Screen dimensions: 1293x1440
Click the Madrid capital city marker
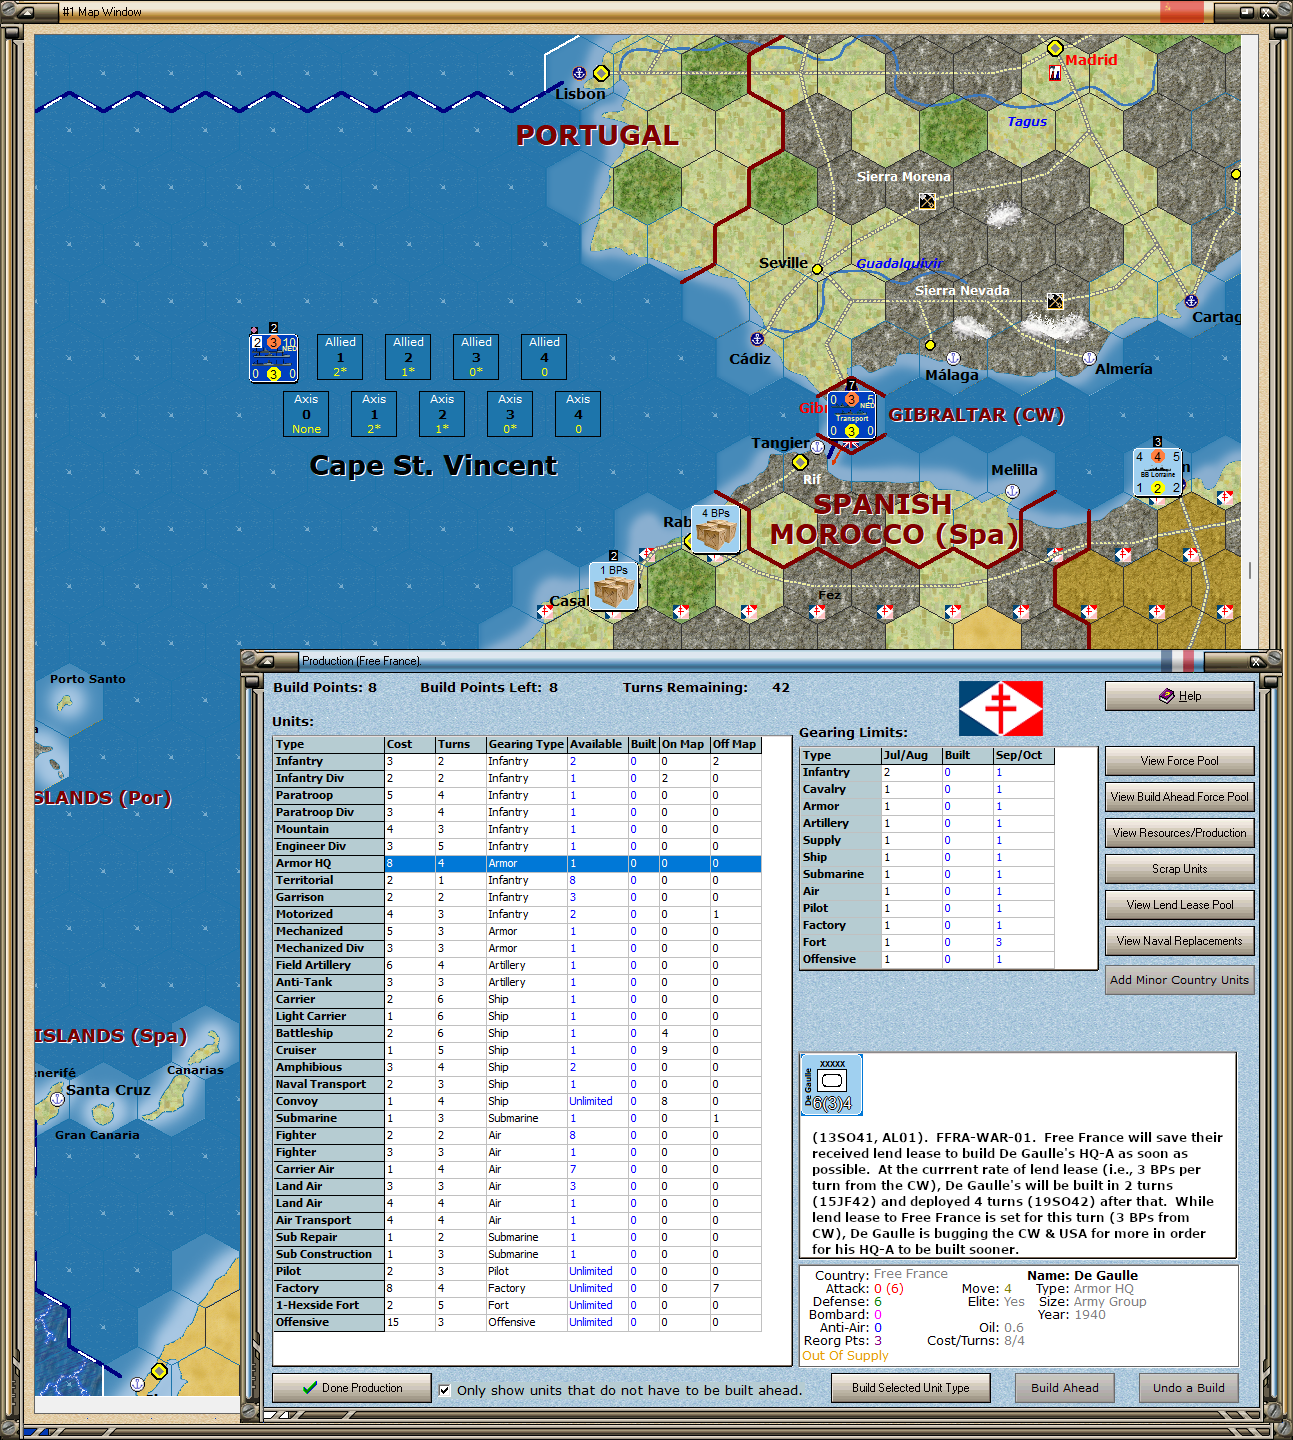(1055, 48)
